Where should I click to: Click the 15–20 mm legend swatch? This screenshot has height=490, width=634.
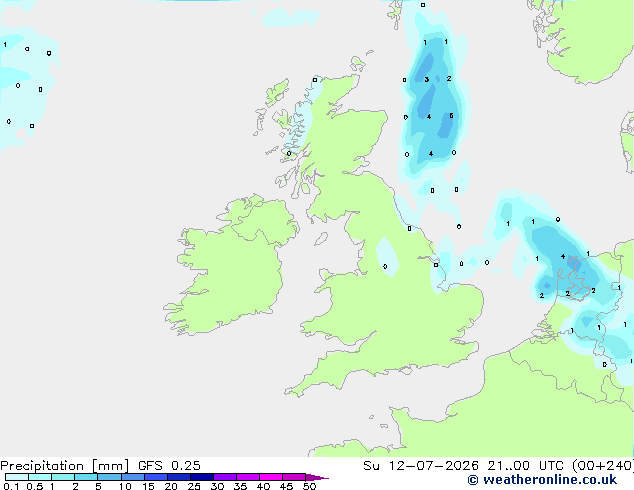point(155,477)
